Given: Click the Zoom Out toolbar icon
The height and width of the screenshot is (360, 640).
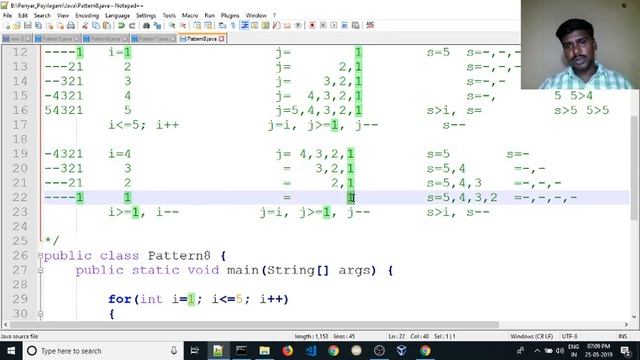Looking at the screenshot, I should coord(183,26).
